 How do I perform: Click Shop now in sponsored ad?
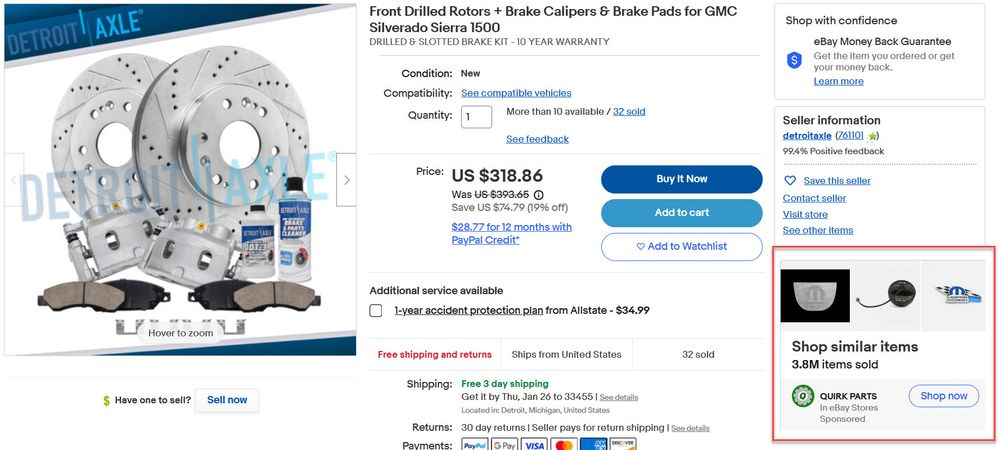point(944,396)
